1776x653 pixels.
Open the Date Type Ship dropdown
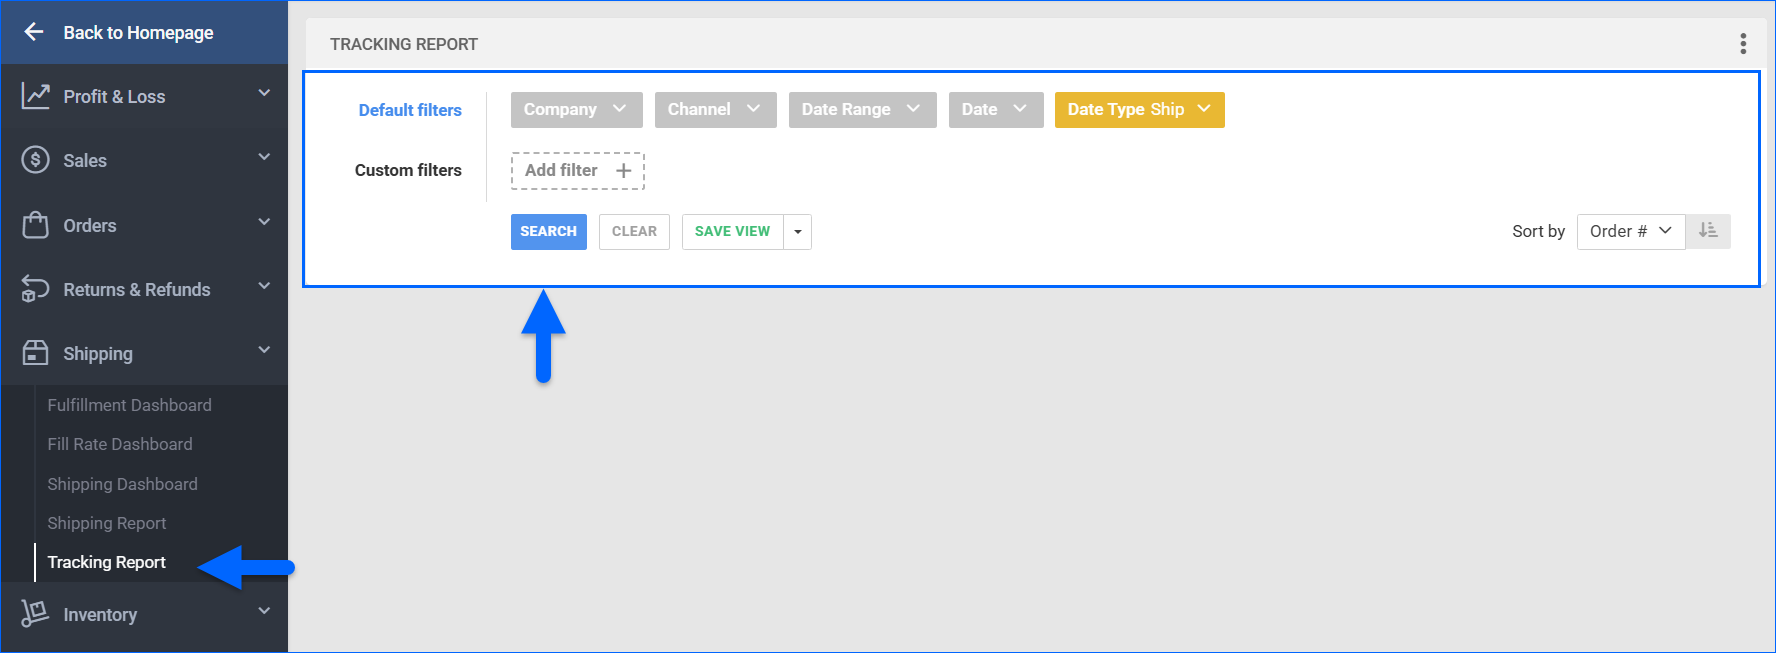[1139, 110]
